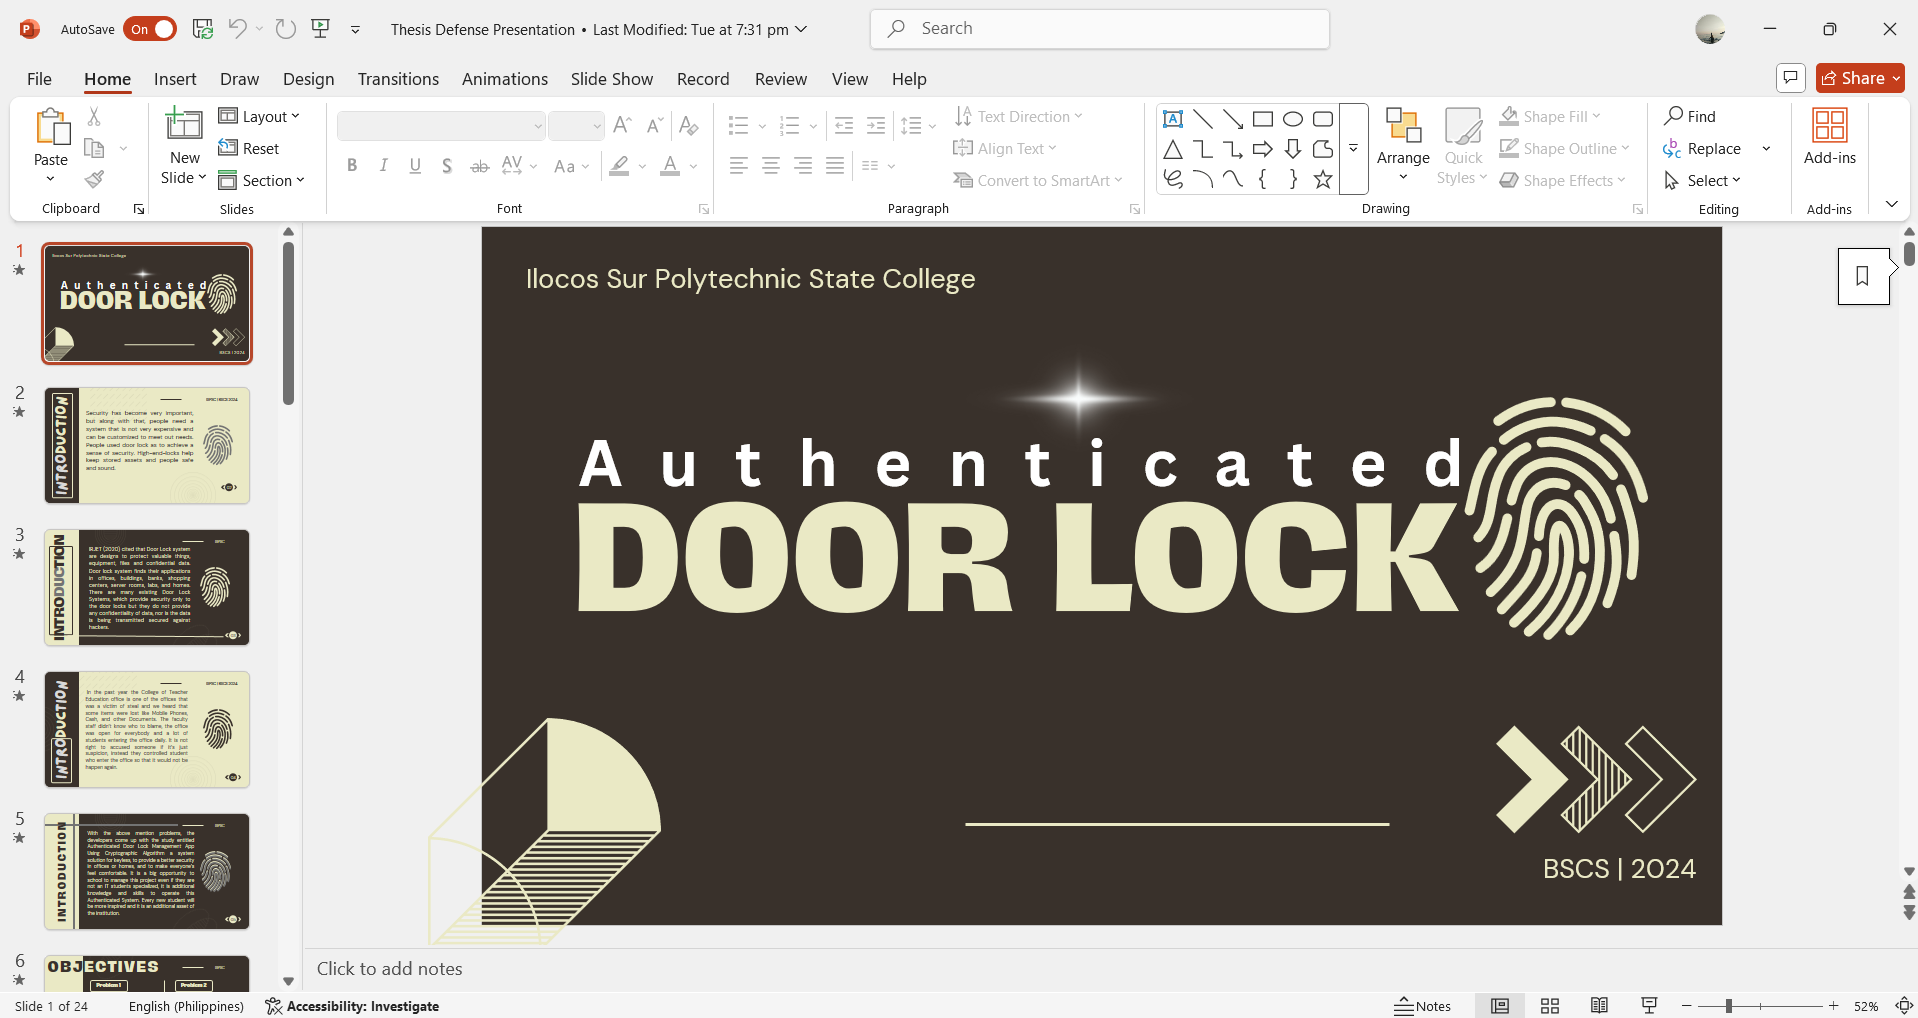Open the Arrange dropdown

tap(1403, 147)
